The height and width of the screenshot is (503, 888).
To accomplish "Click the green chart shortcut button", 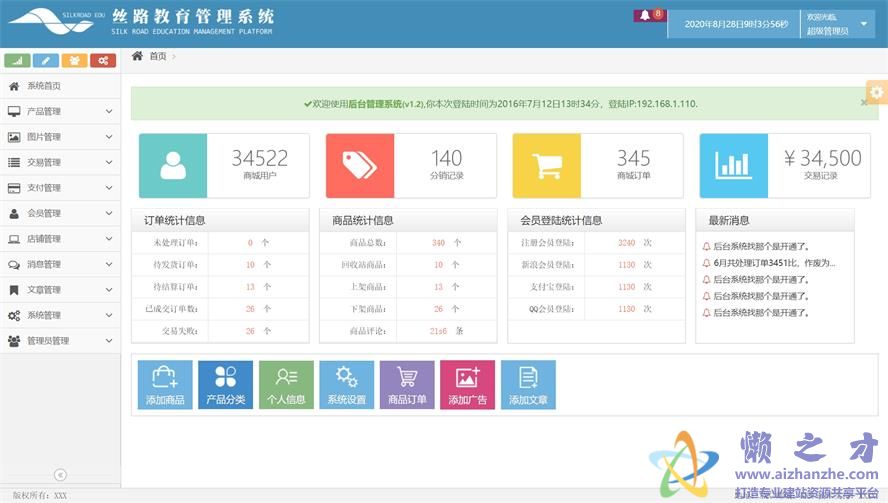I will (x=17, y=61).
